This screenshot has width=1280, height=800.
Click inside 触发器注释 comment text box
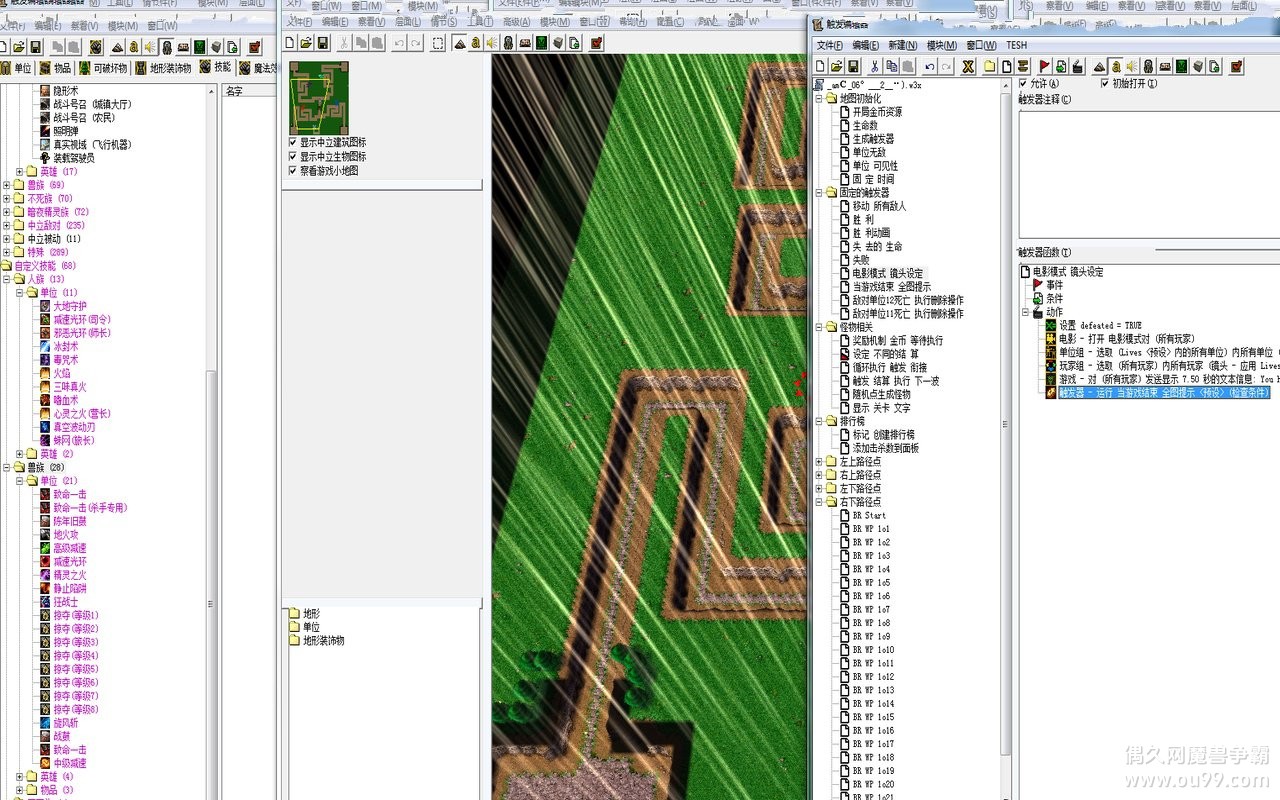[1148, 173]
